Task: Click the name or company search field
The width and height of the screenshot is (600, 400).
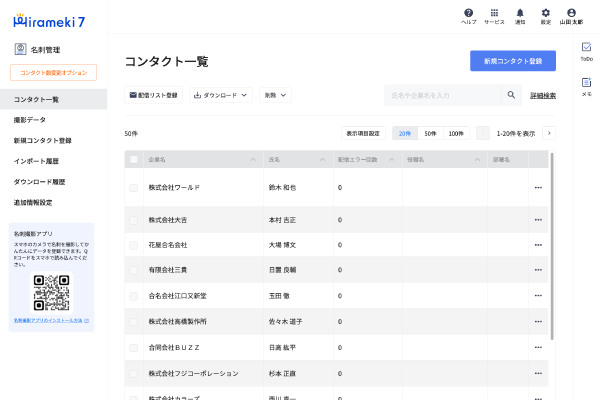Action: tap(443, 95)
